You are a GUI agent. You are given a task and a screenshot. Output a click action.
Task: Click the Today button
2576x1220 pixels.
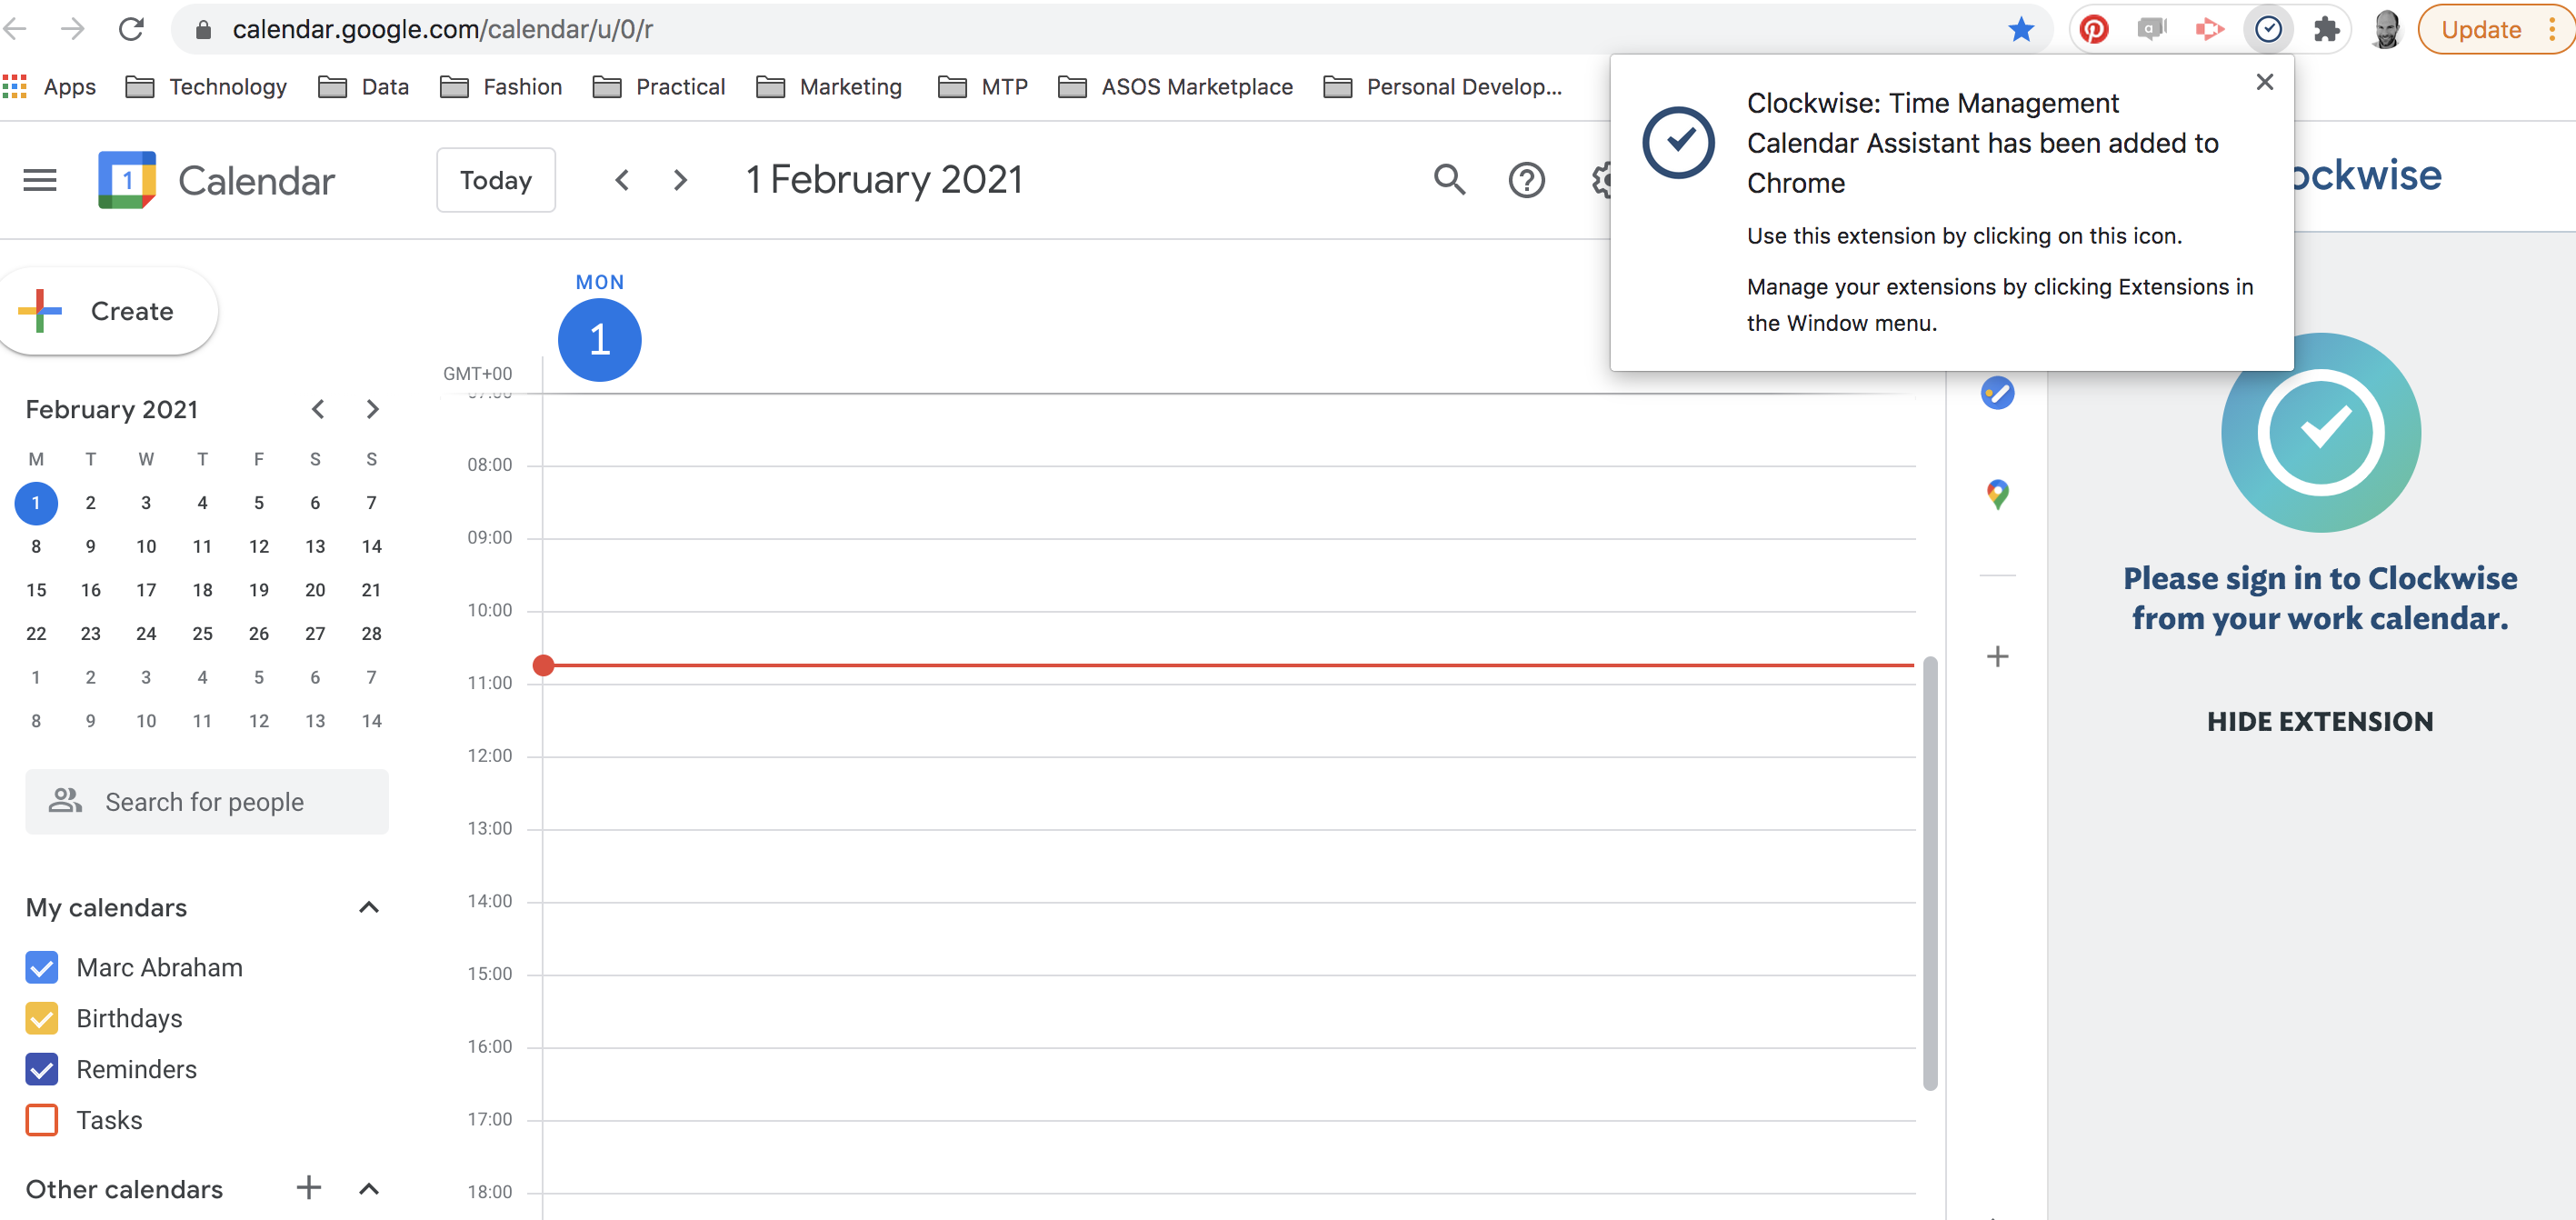[495, 180]
